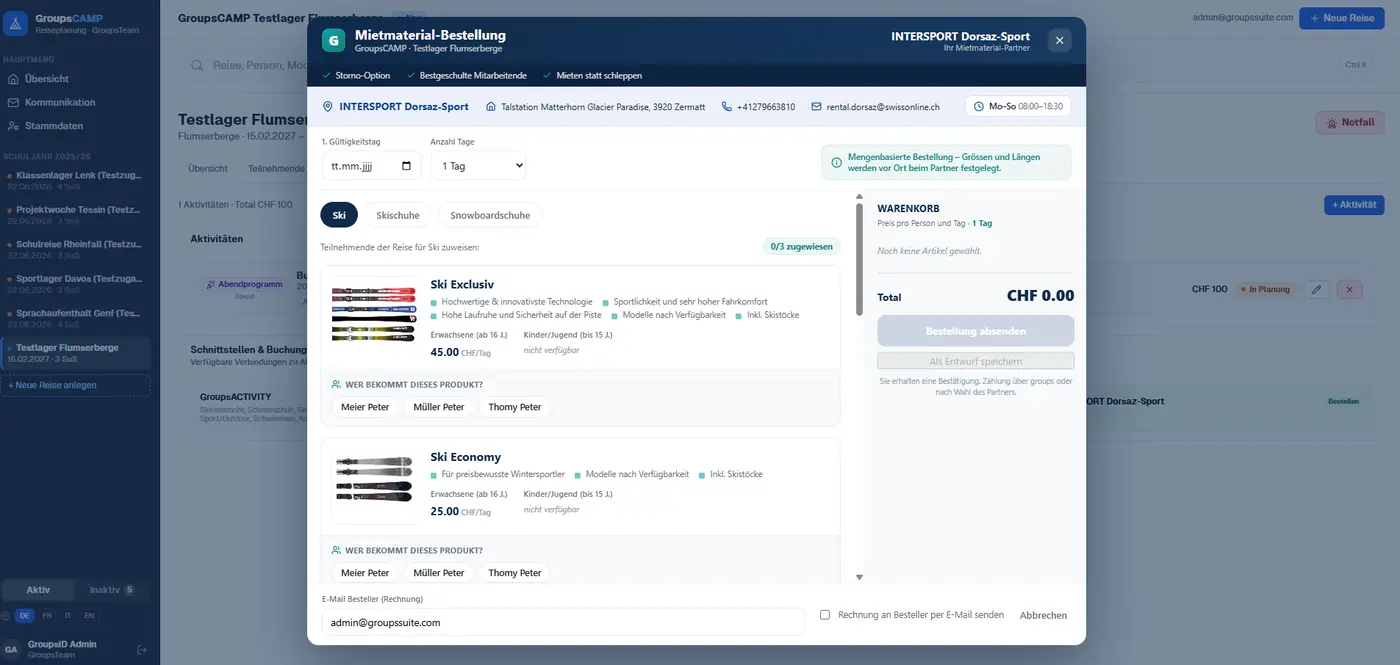Click the phone icon next to +41279663810

click(727, 106)
